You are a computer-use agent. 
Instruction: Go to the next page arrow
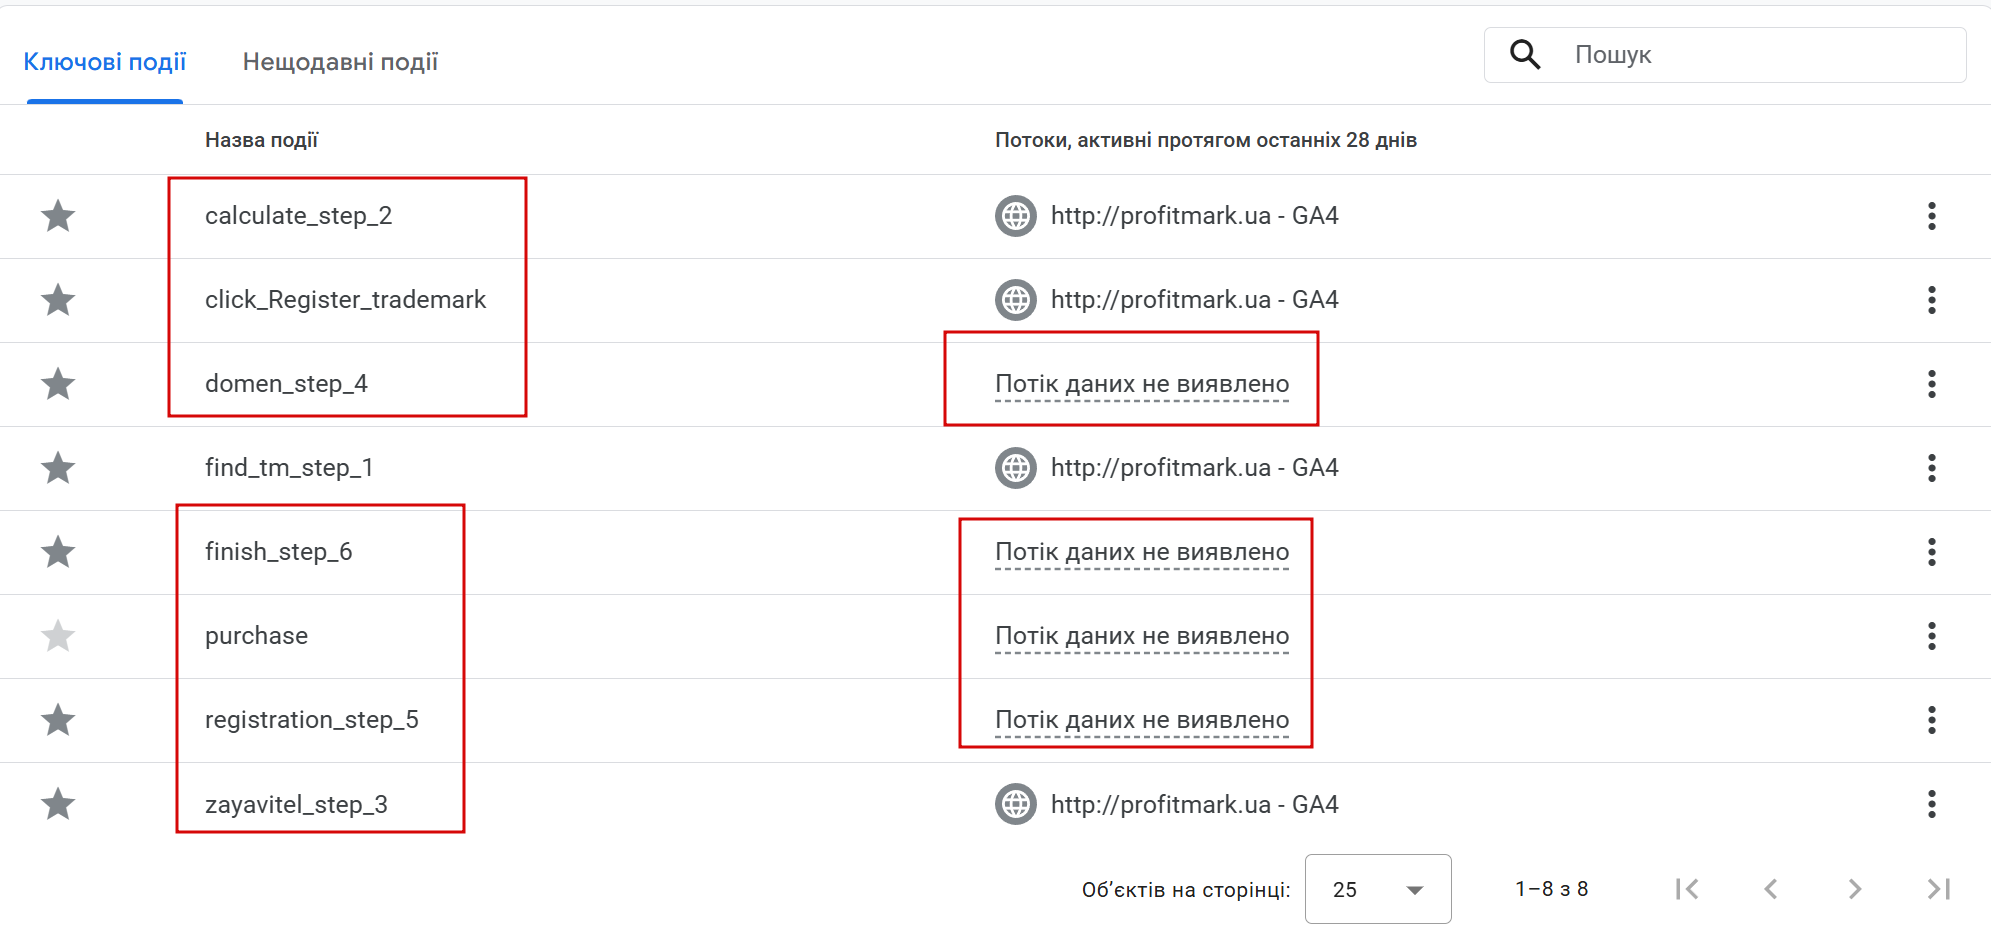[1854, 889]
